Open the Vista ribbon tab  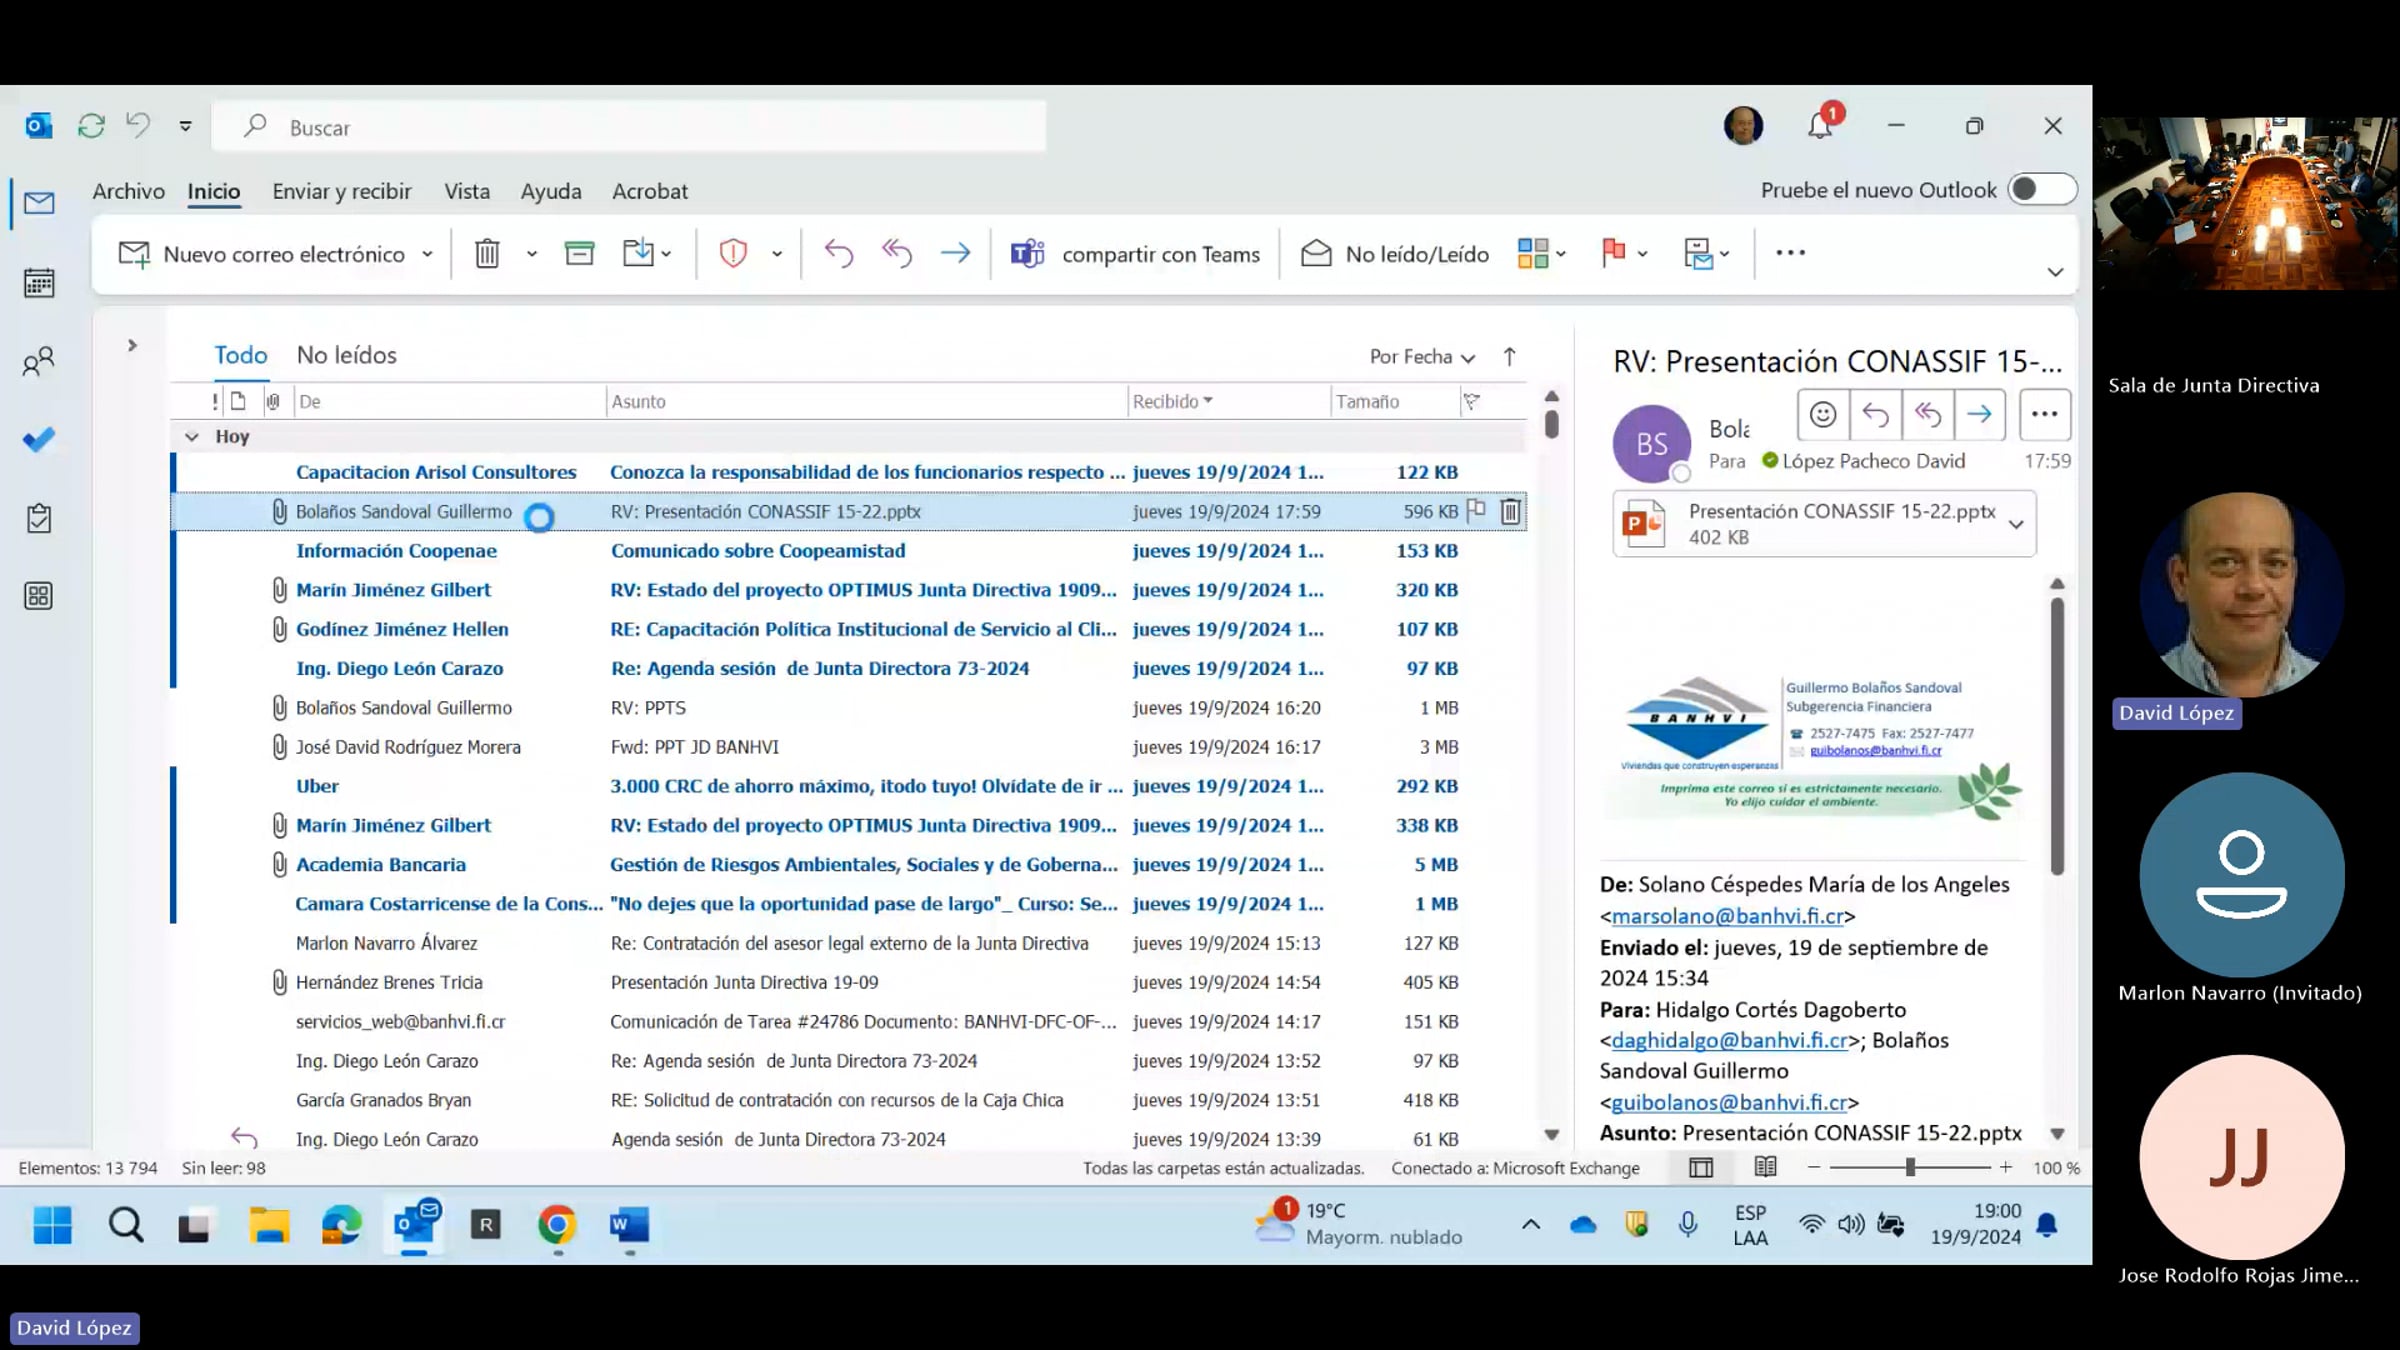point(467,191)
